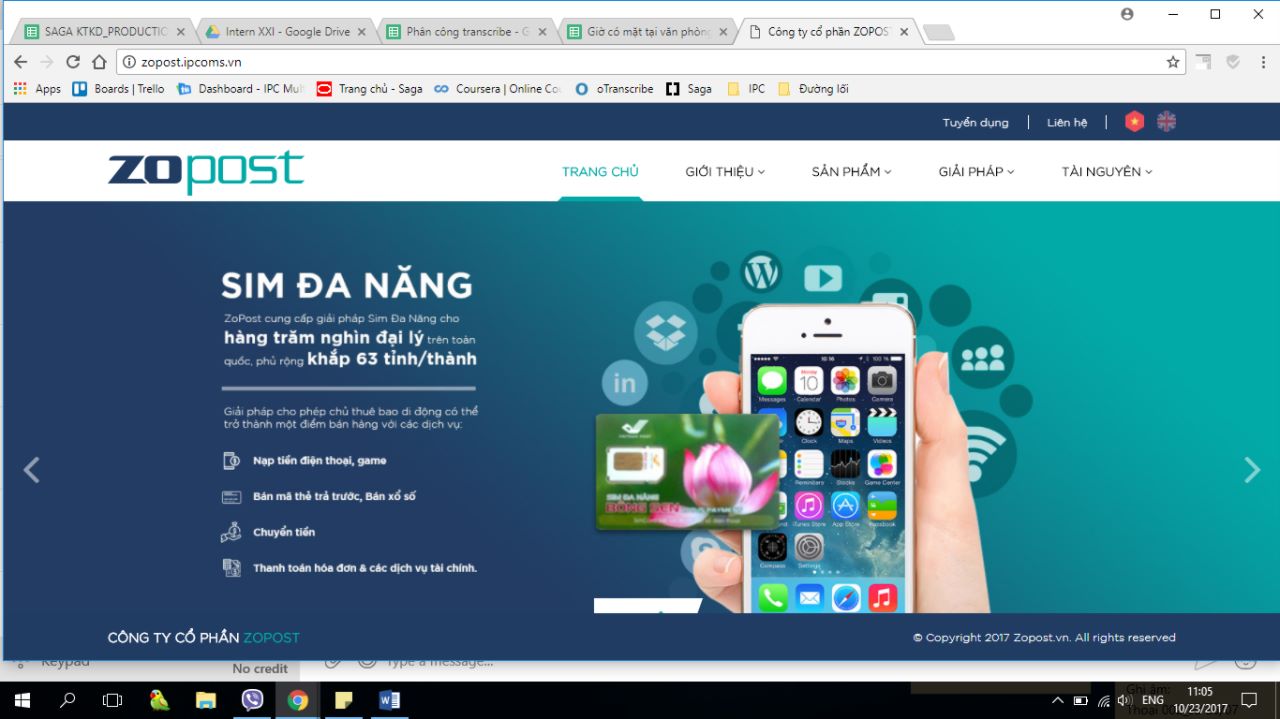Open the ENG input language indicator

point(1153,700)
